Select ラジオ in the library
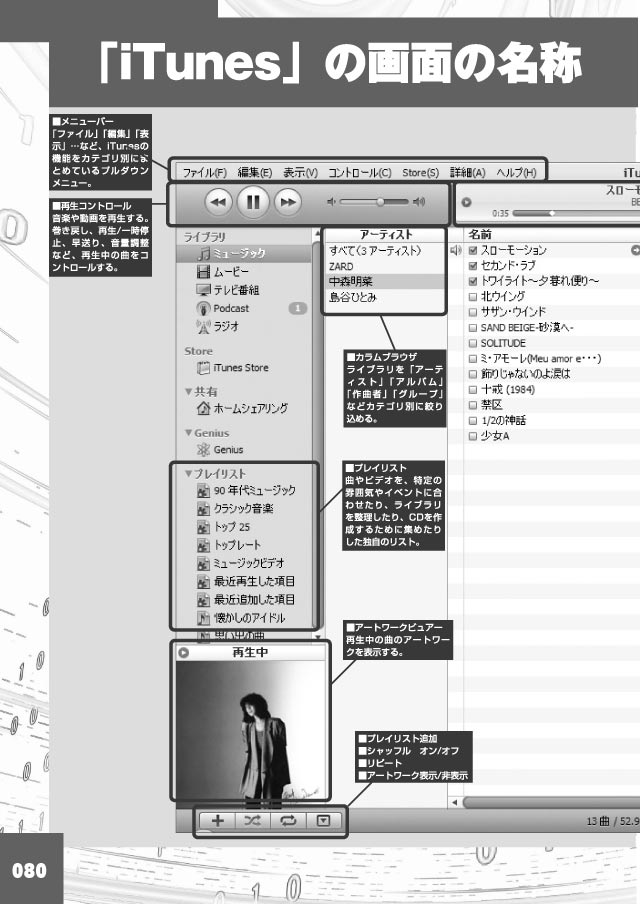This screenshot has height=904, width=640. (x=225, y=327)
